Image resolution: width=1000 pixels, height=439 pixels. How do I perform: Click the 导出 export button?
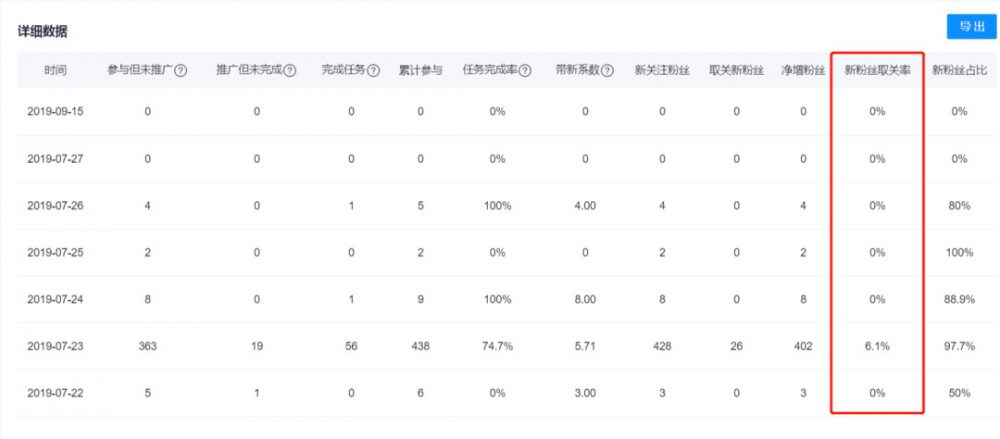click(x=971, y=27)
